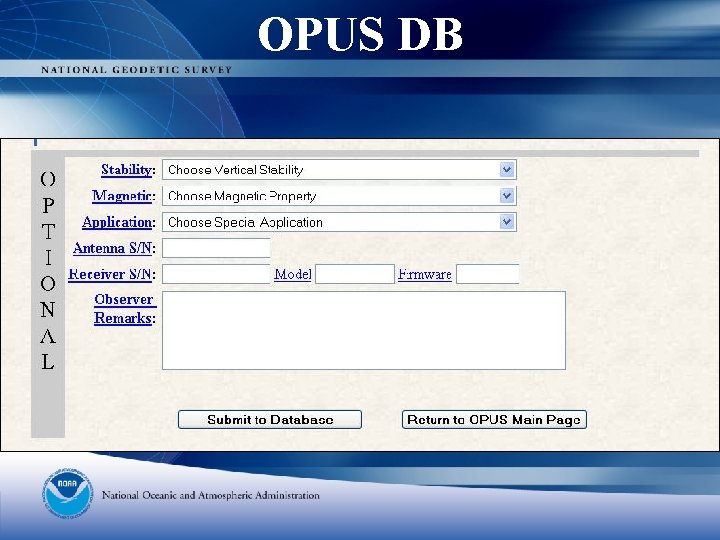The height and width of the screenshot is (540, 720).
Task: Click the Submit to Database button
Action: coord(270,420)
